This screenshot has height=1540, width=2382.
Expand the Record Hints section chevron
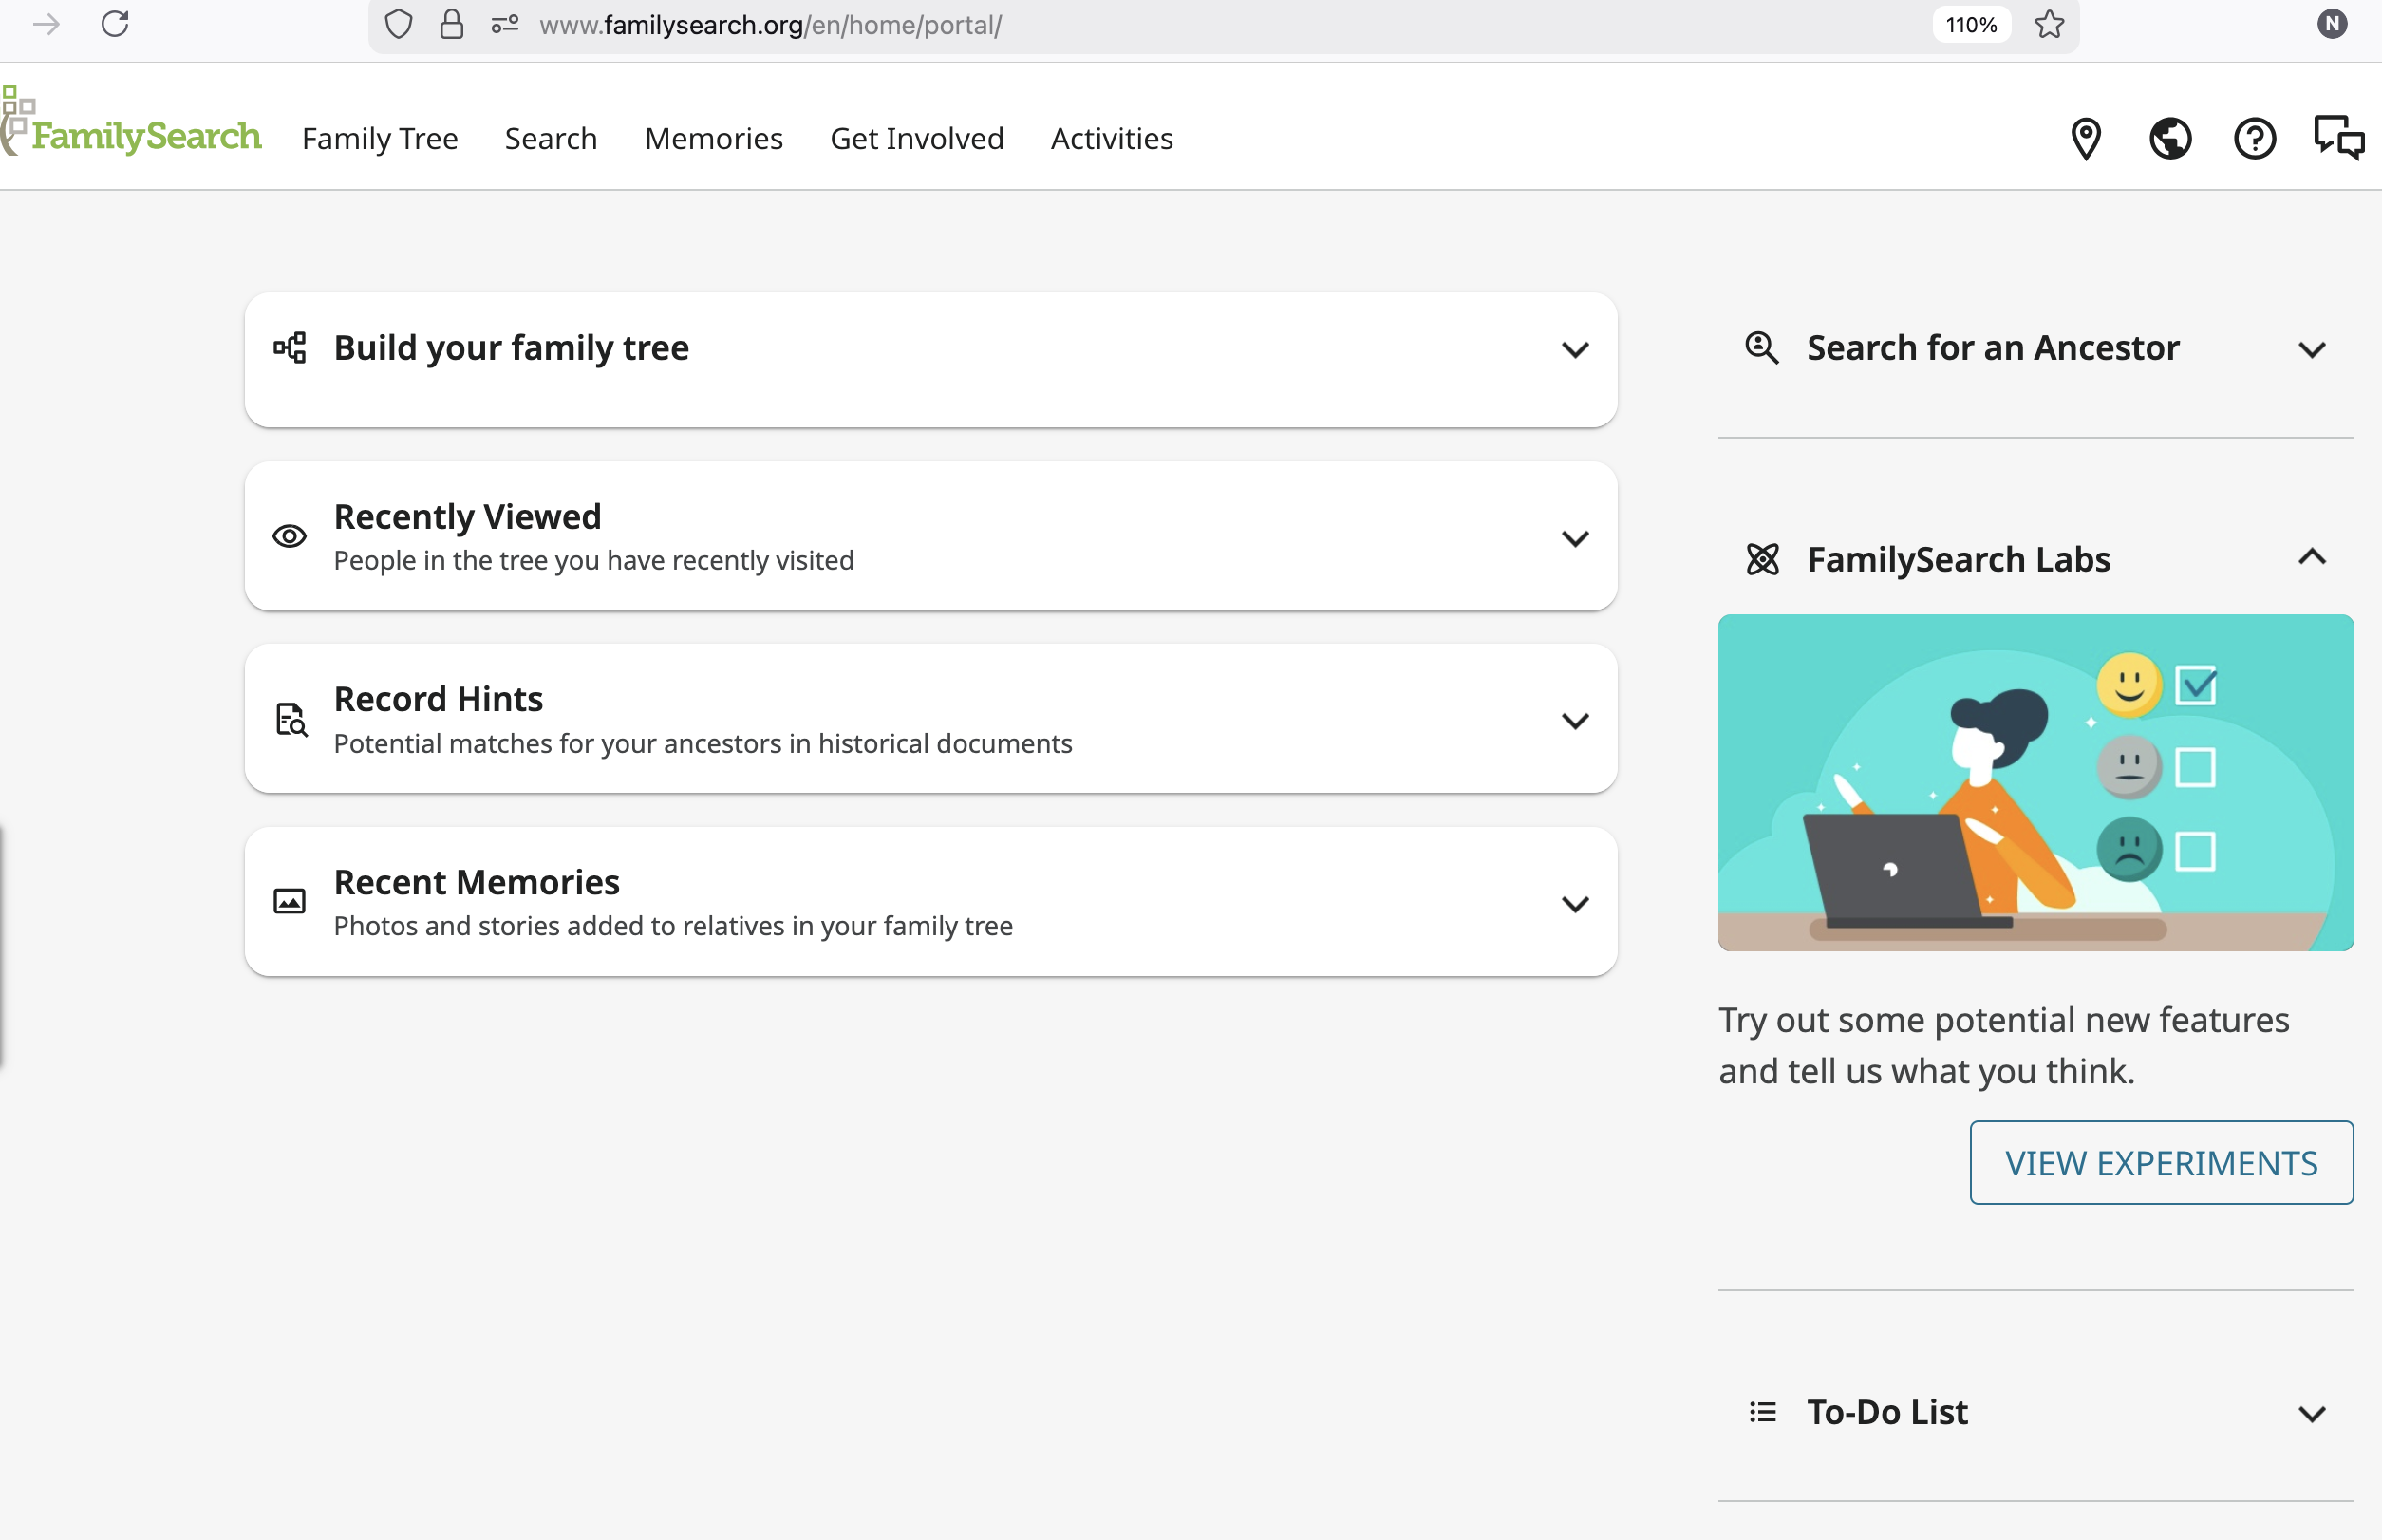pyautogui.click(x=1574, y=721)
